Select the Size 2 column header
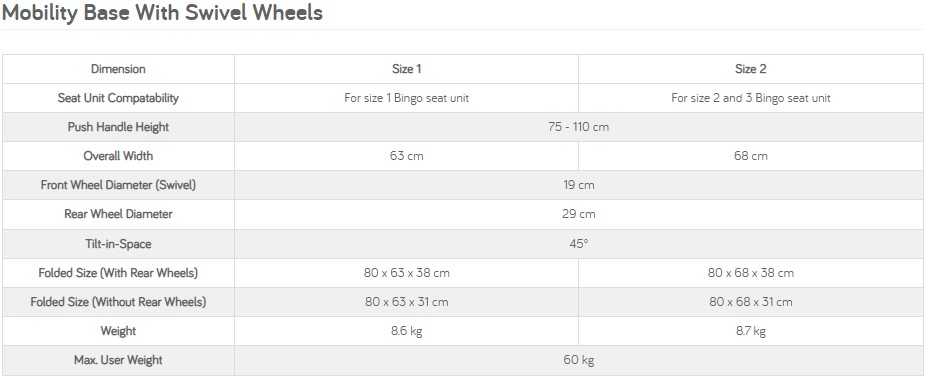This screenshot has width=927, height=381. coord(750,69)
